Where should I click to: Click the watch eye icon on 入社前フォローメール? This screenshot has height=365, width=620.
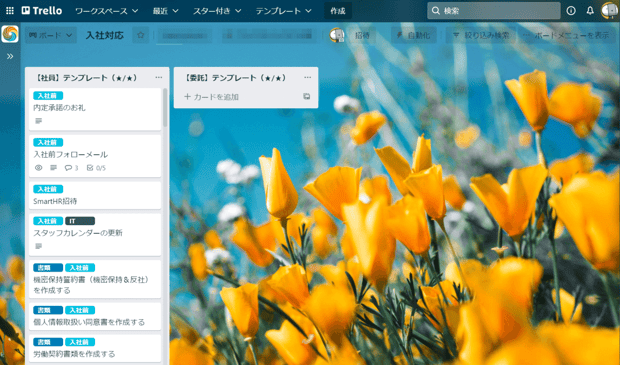click(x=38, y=168)
